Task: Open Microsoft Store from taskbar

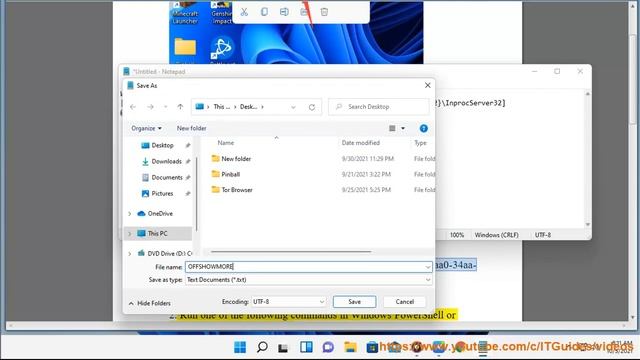Action: point(372,347)
